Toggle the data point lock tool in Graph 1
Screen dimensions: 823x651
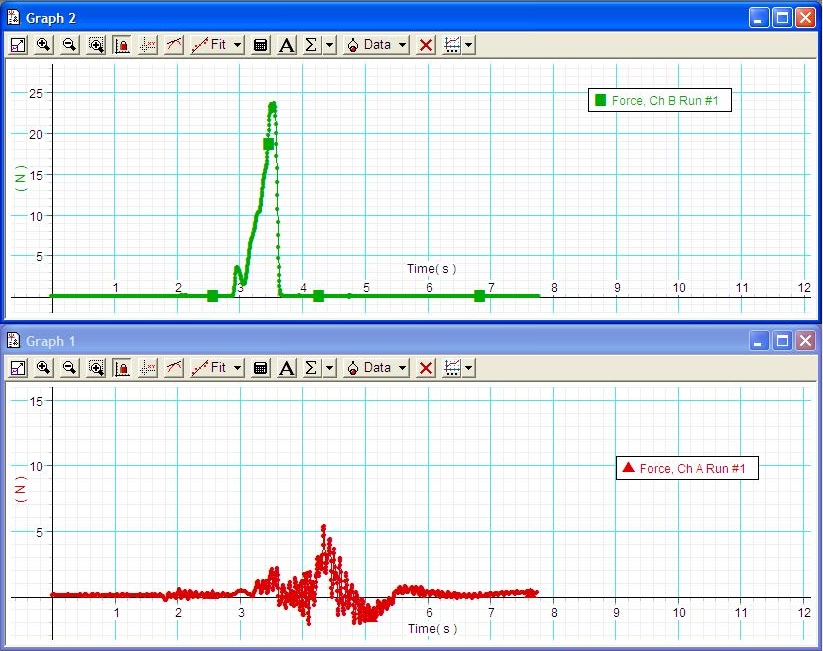122,368
